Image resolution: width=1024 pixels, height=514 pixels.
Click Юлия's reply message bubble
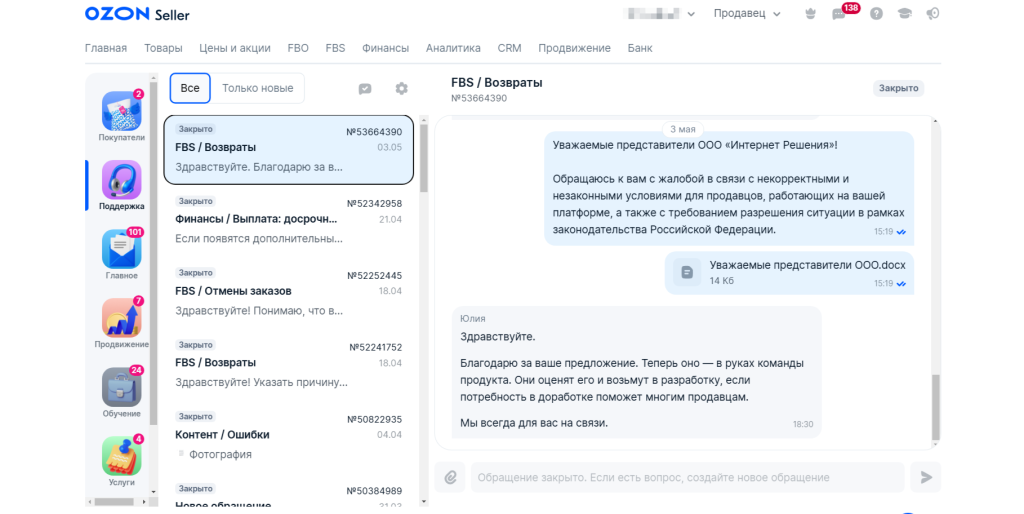point(636,372)
